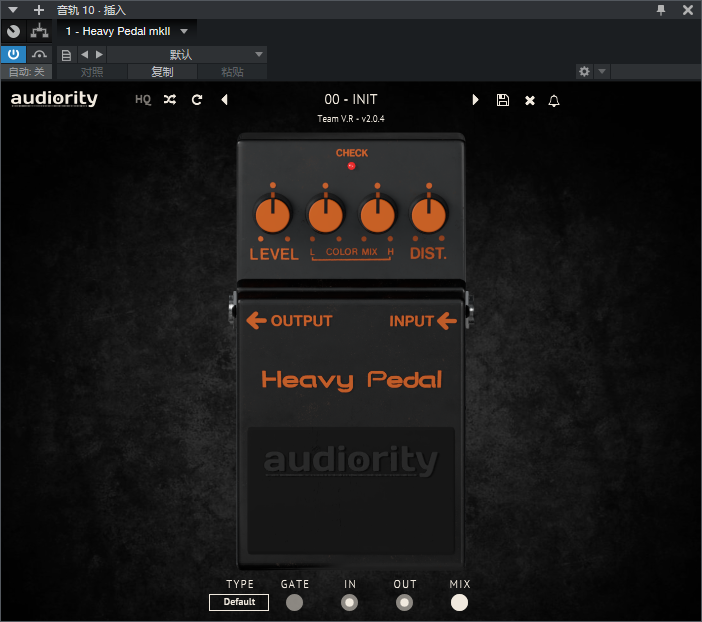Click the DIST. knob

[429, 215]
